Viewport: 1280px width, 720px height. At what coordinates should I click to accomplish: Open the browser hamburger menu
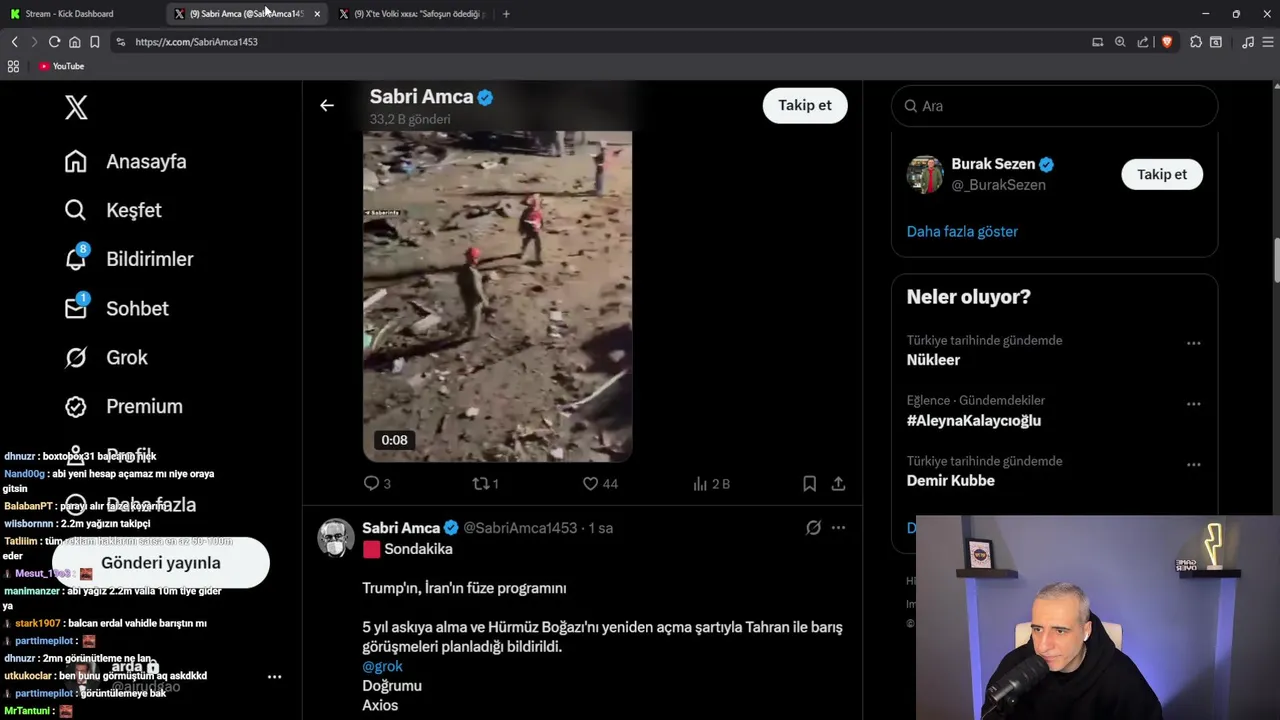point(1267,42)
